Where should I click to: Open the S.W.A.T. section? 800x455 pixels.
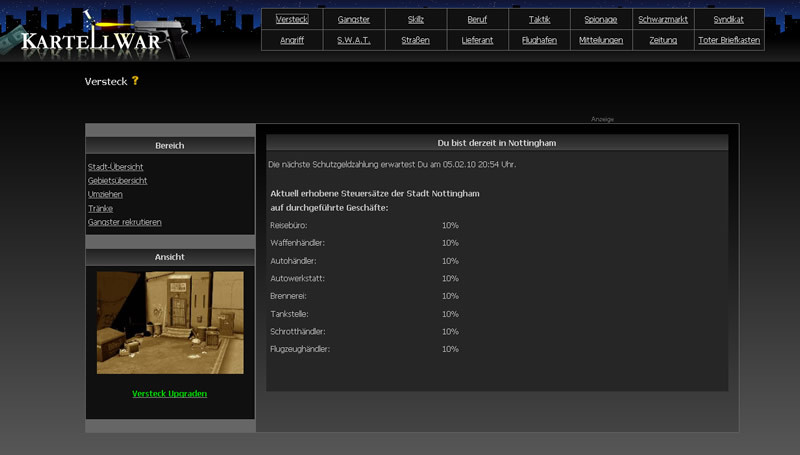pyautogui.click(x=354, y=40)
